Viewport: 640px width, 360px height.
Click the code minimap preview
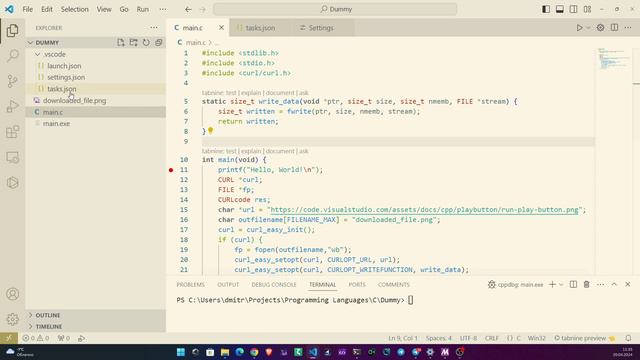tap(614, 59)
